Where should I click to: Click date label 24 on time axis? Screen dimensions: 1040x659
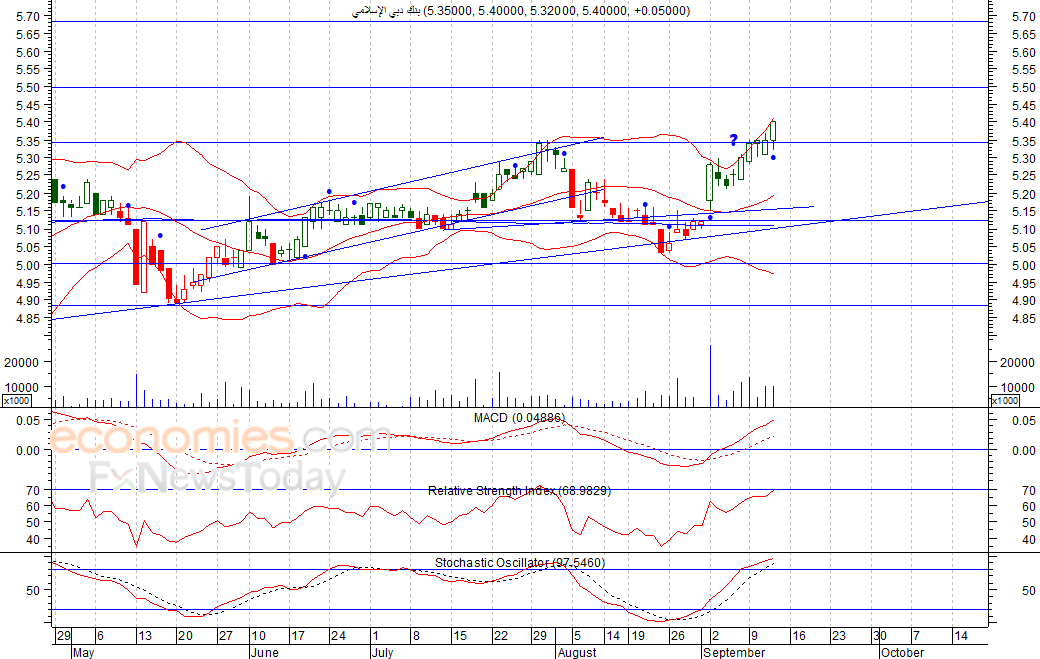338,636
